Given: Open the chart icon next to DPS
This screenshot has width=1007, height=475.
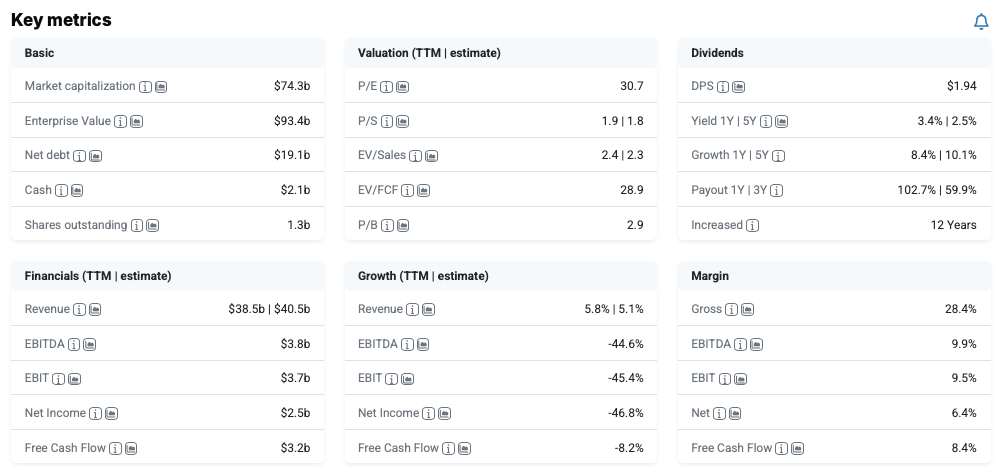Looking at the screenshot, I should point(738,87).
